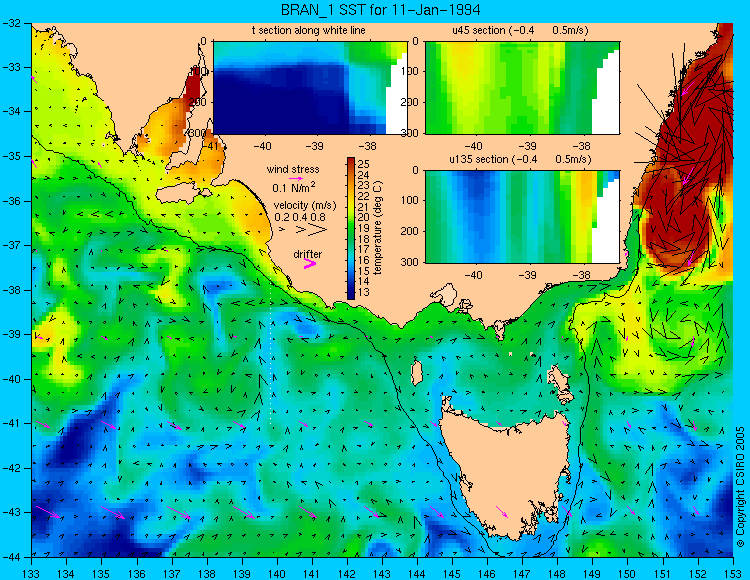Click the colorbar value 25
Image resolution: width=750 pixels, height=580 pixels.
(364, 164)
